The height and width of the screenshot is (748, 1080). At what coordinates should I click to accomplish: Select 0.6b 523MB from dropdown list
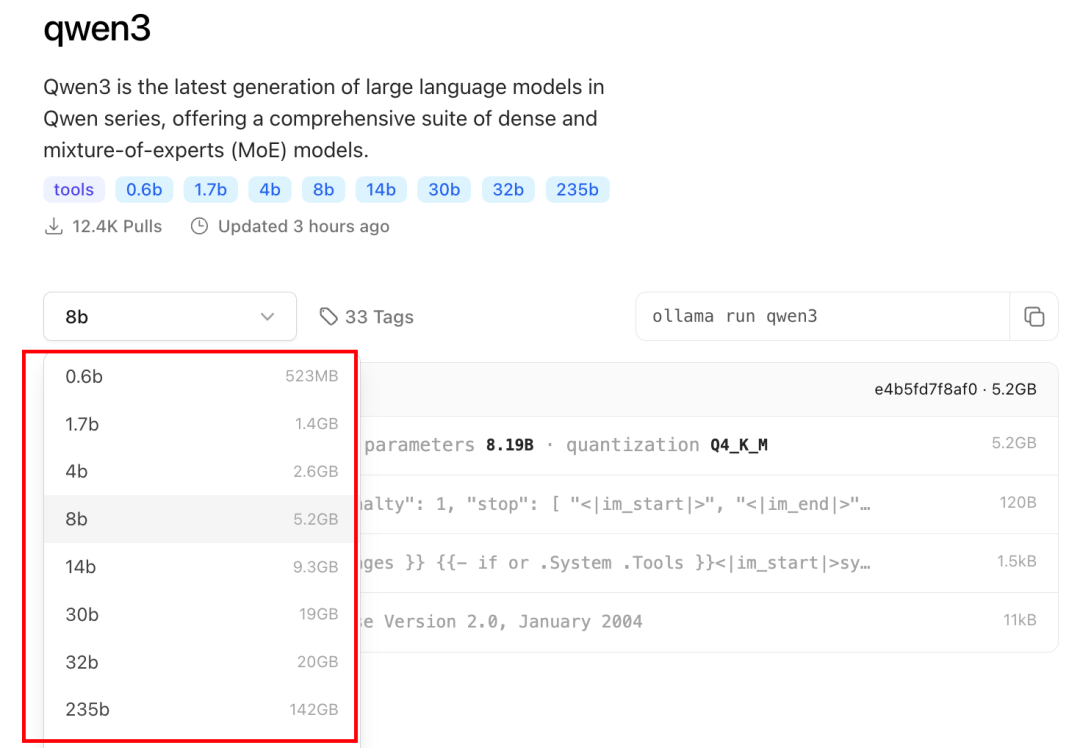coord(198,376)
